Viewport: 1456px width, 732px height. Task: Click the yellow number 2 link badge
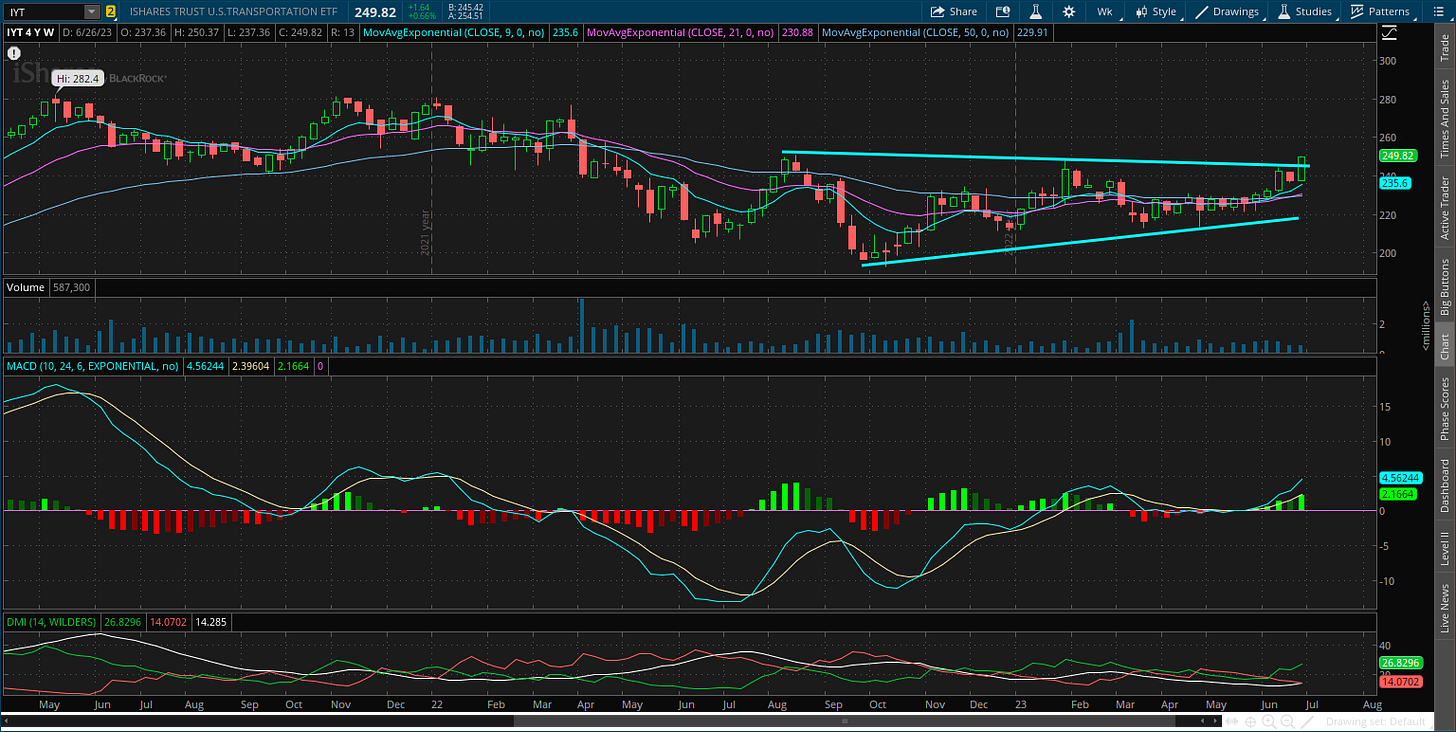tap(110, 12)
